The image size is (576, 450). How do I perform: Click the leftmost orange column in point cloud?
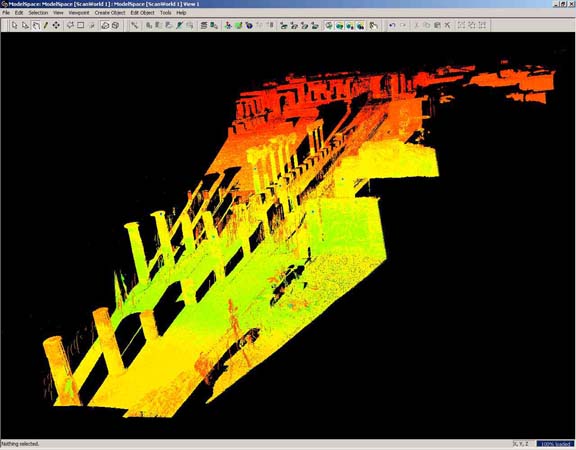pyautogui.click(x=61, y=371)
